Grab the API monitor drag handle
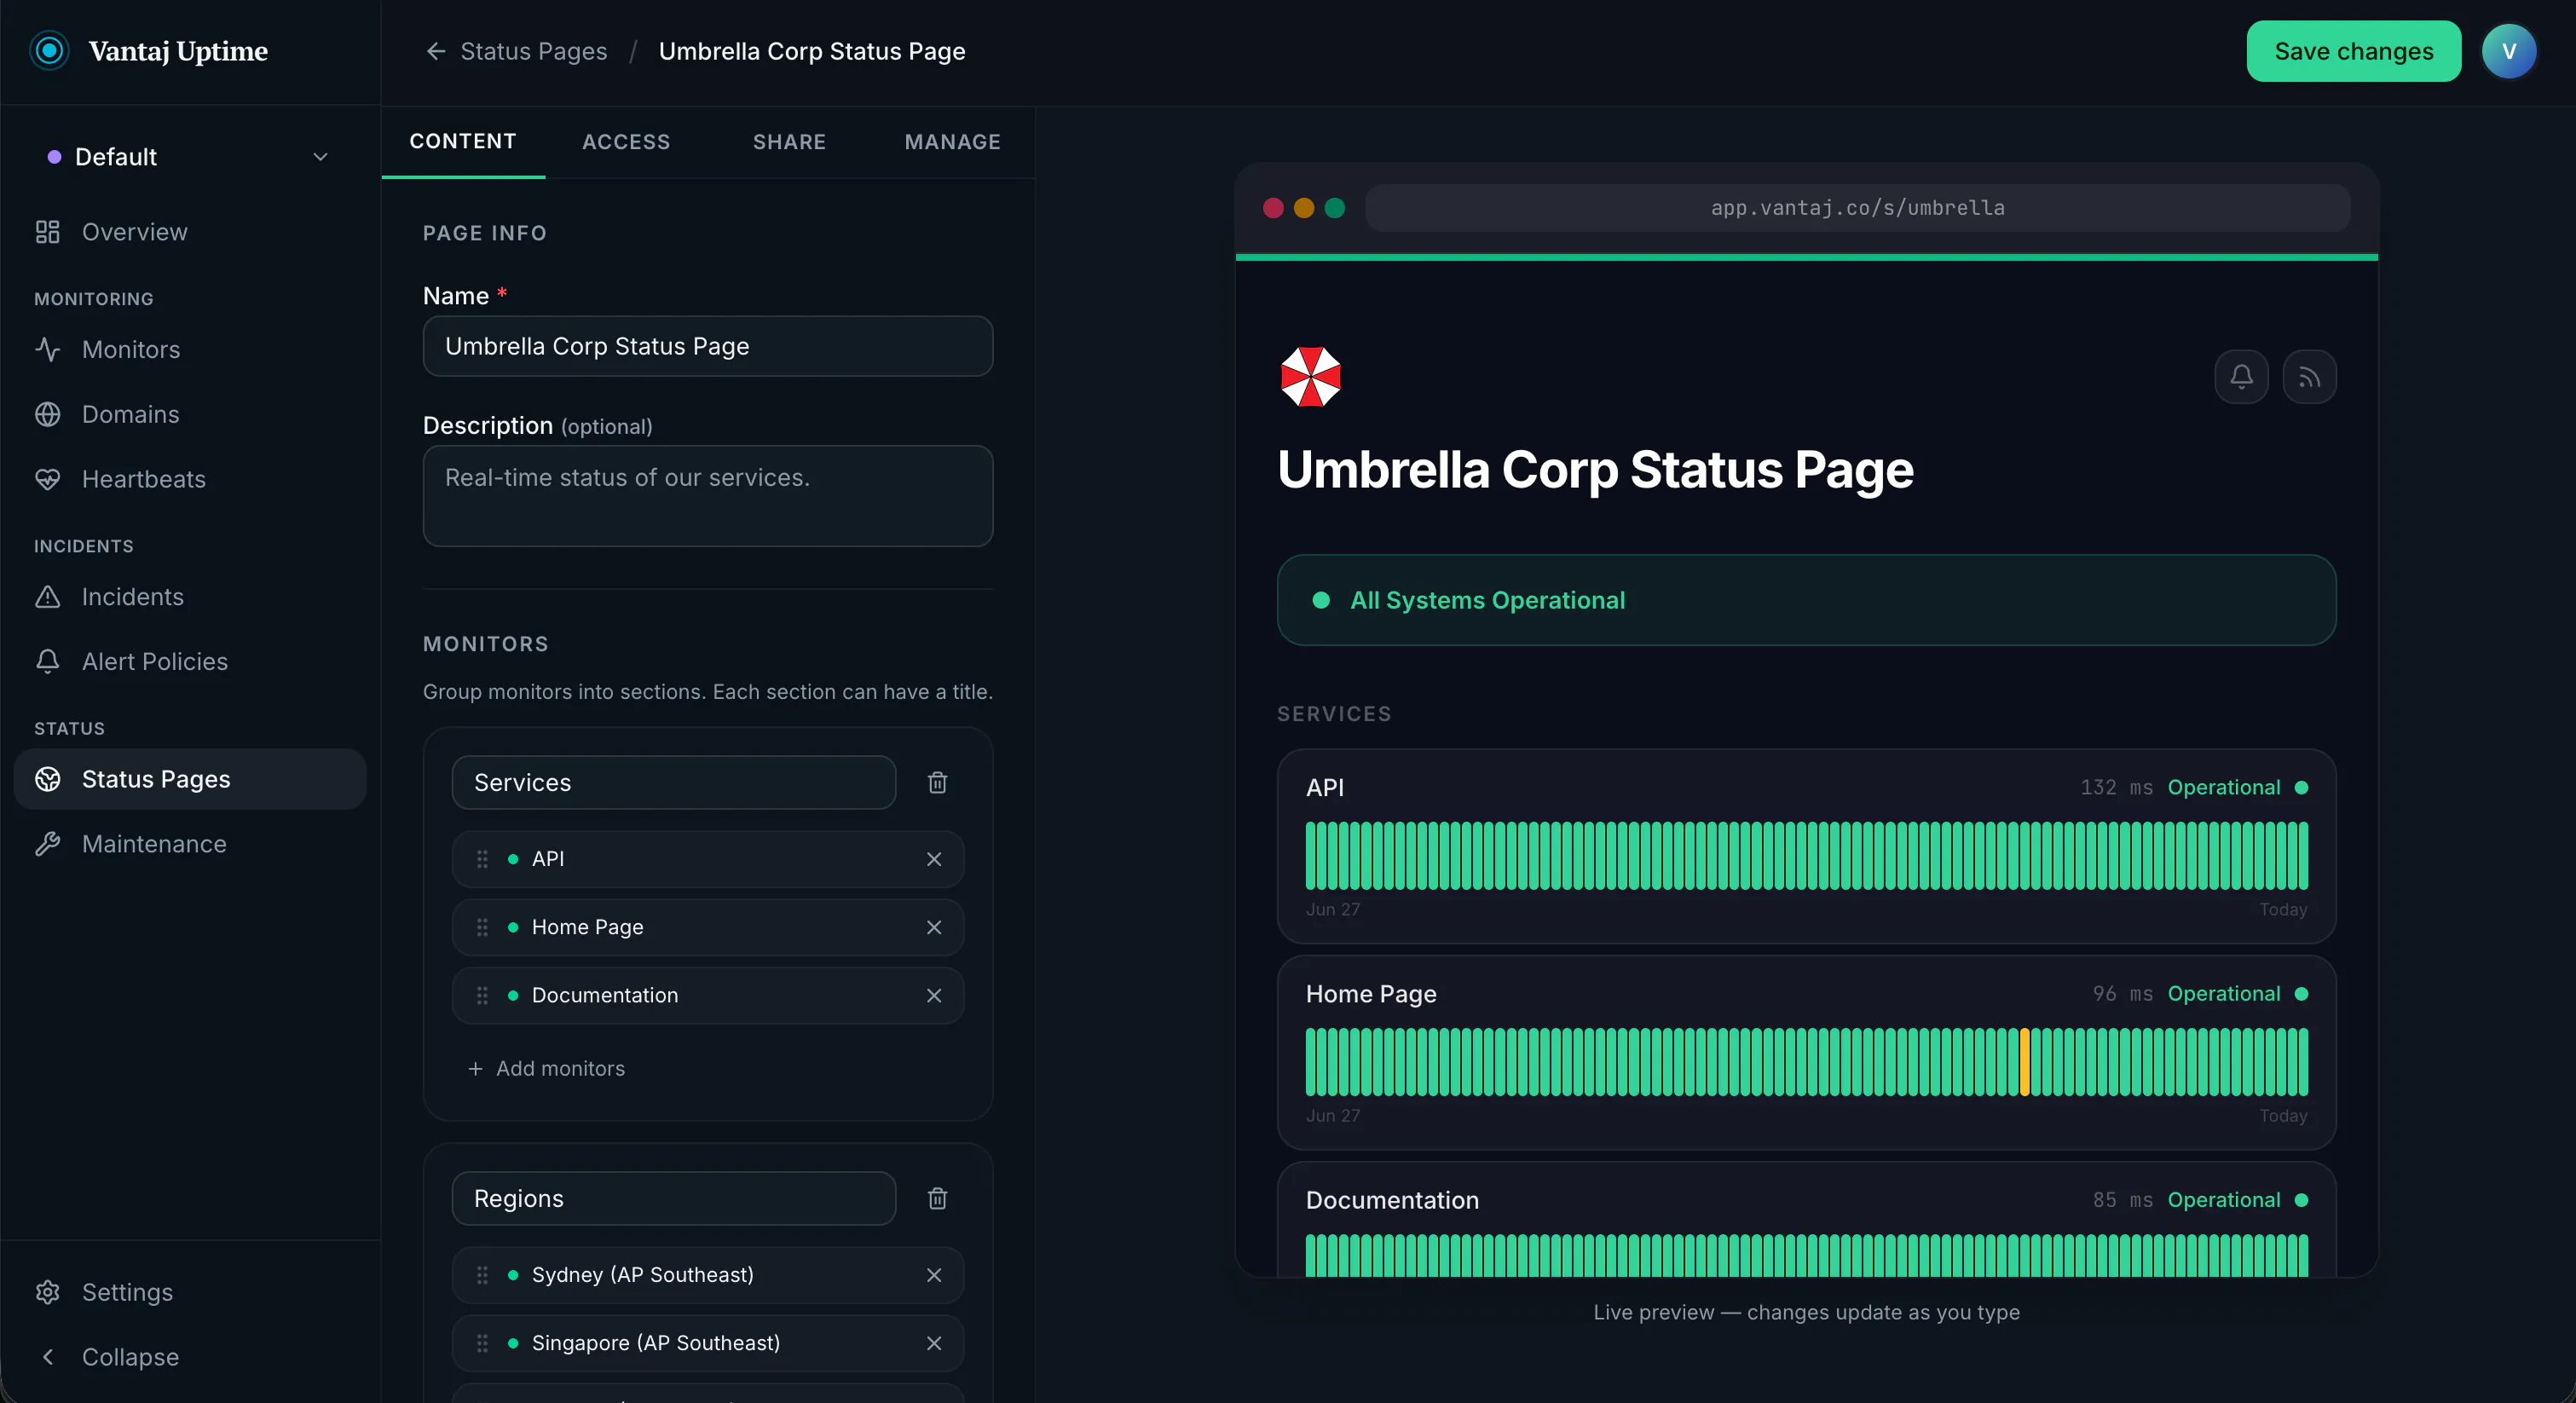 tap(482, 859)
